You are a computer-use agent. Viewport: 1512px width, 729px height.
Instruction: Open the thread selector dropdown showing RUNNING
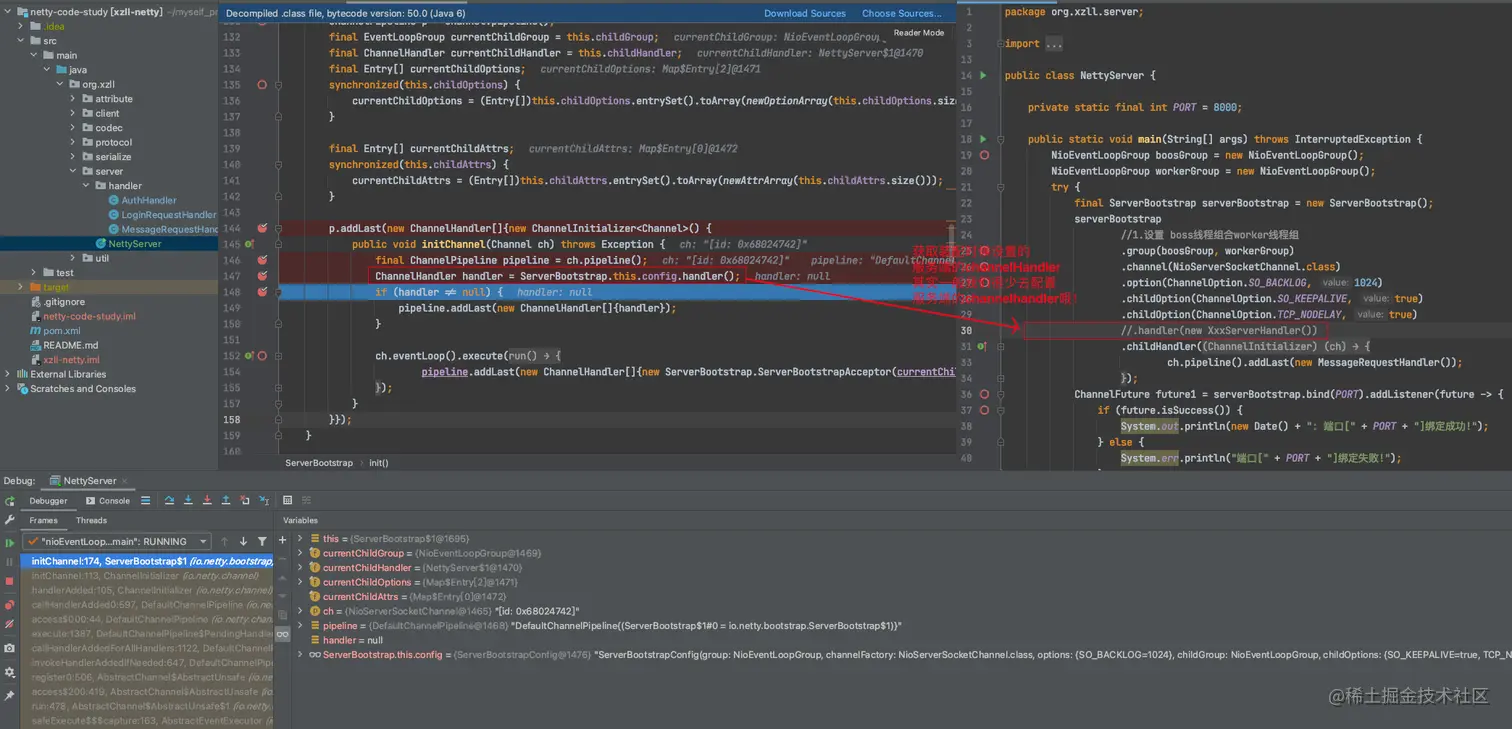coord(117,541)
